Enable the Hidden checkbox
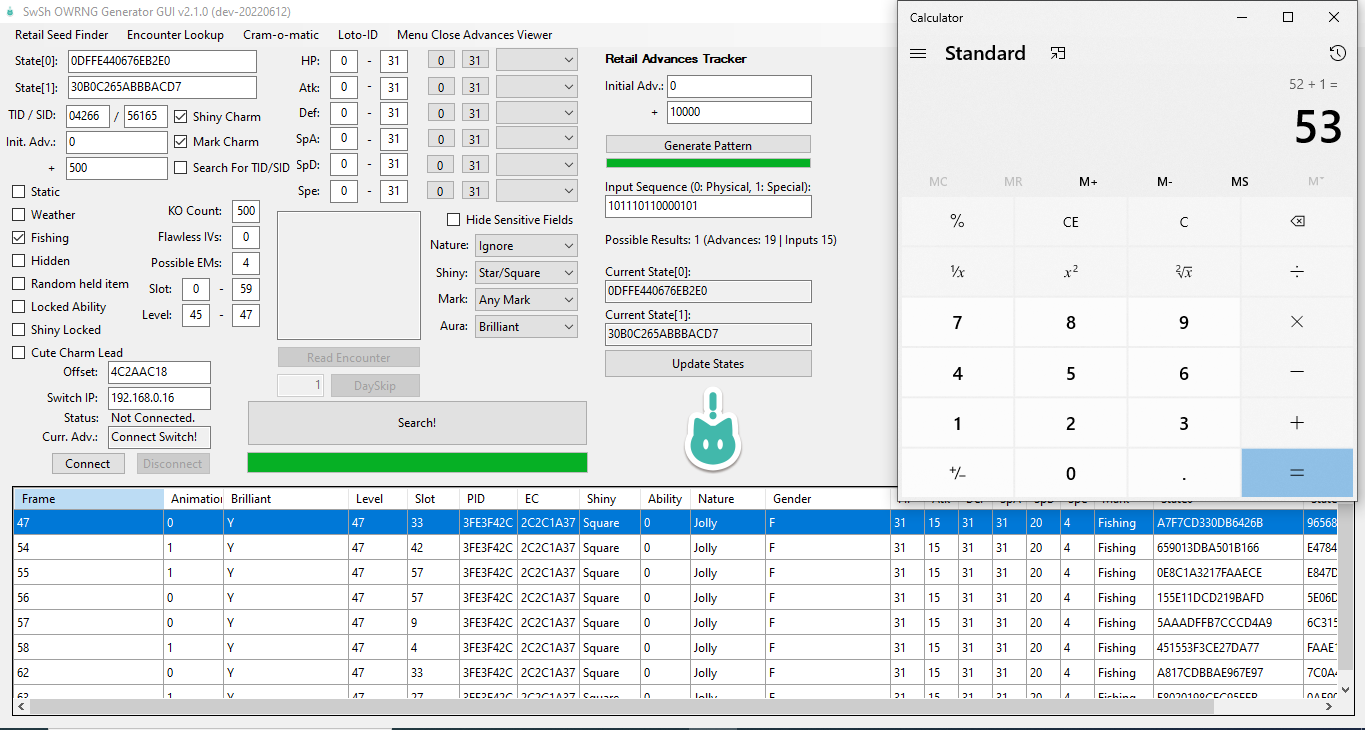The width and height of the screenshot is (1365, 730). pos(19,261)
